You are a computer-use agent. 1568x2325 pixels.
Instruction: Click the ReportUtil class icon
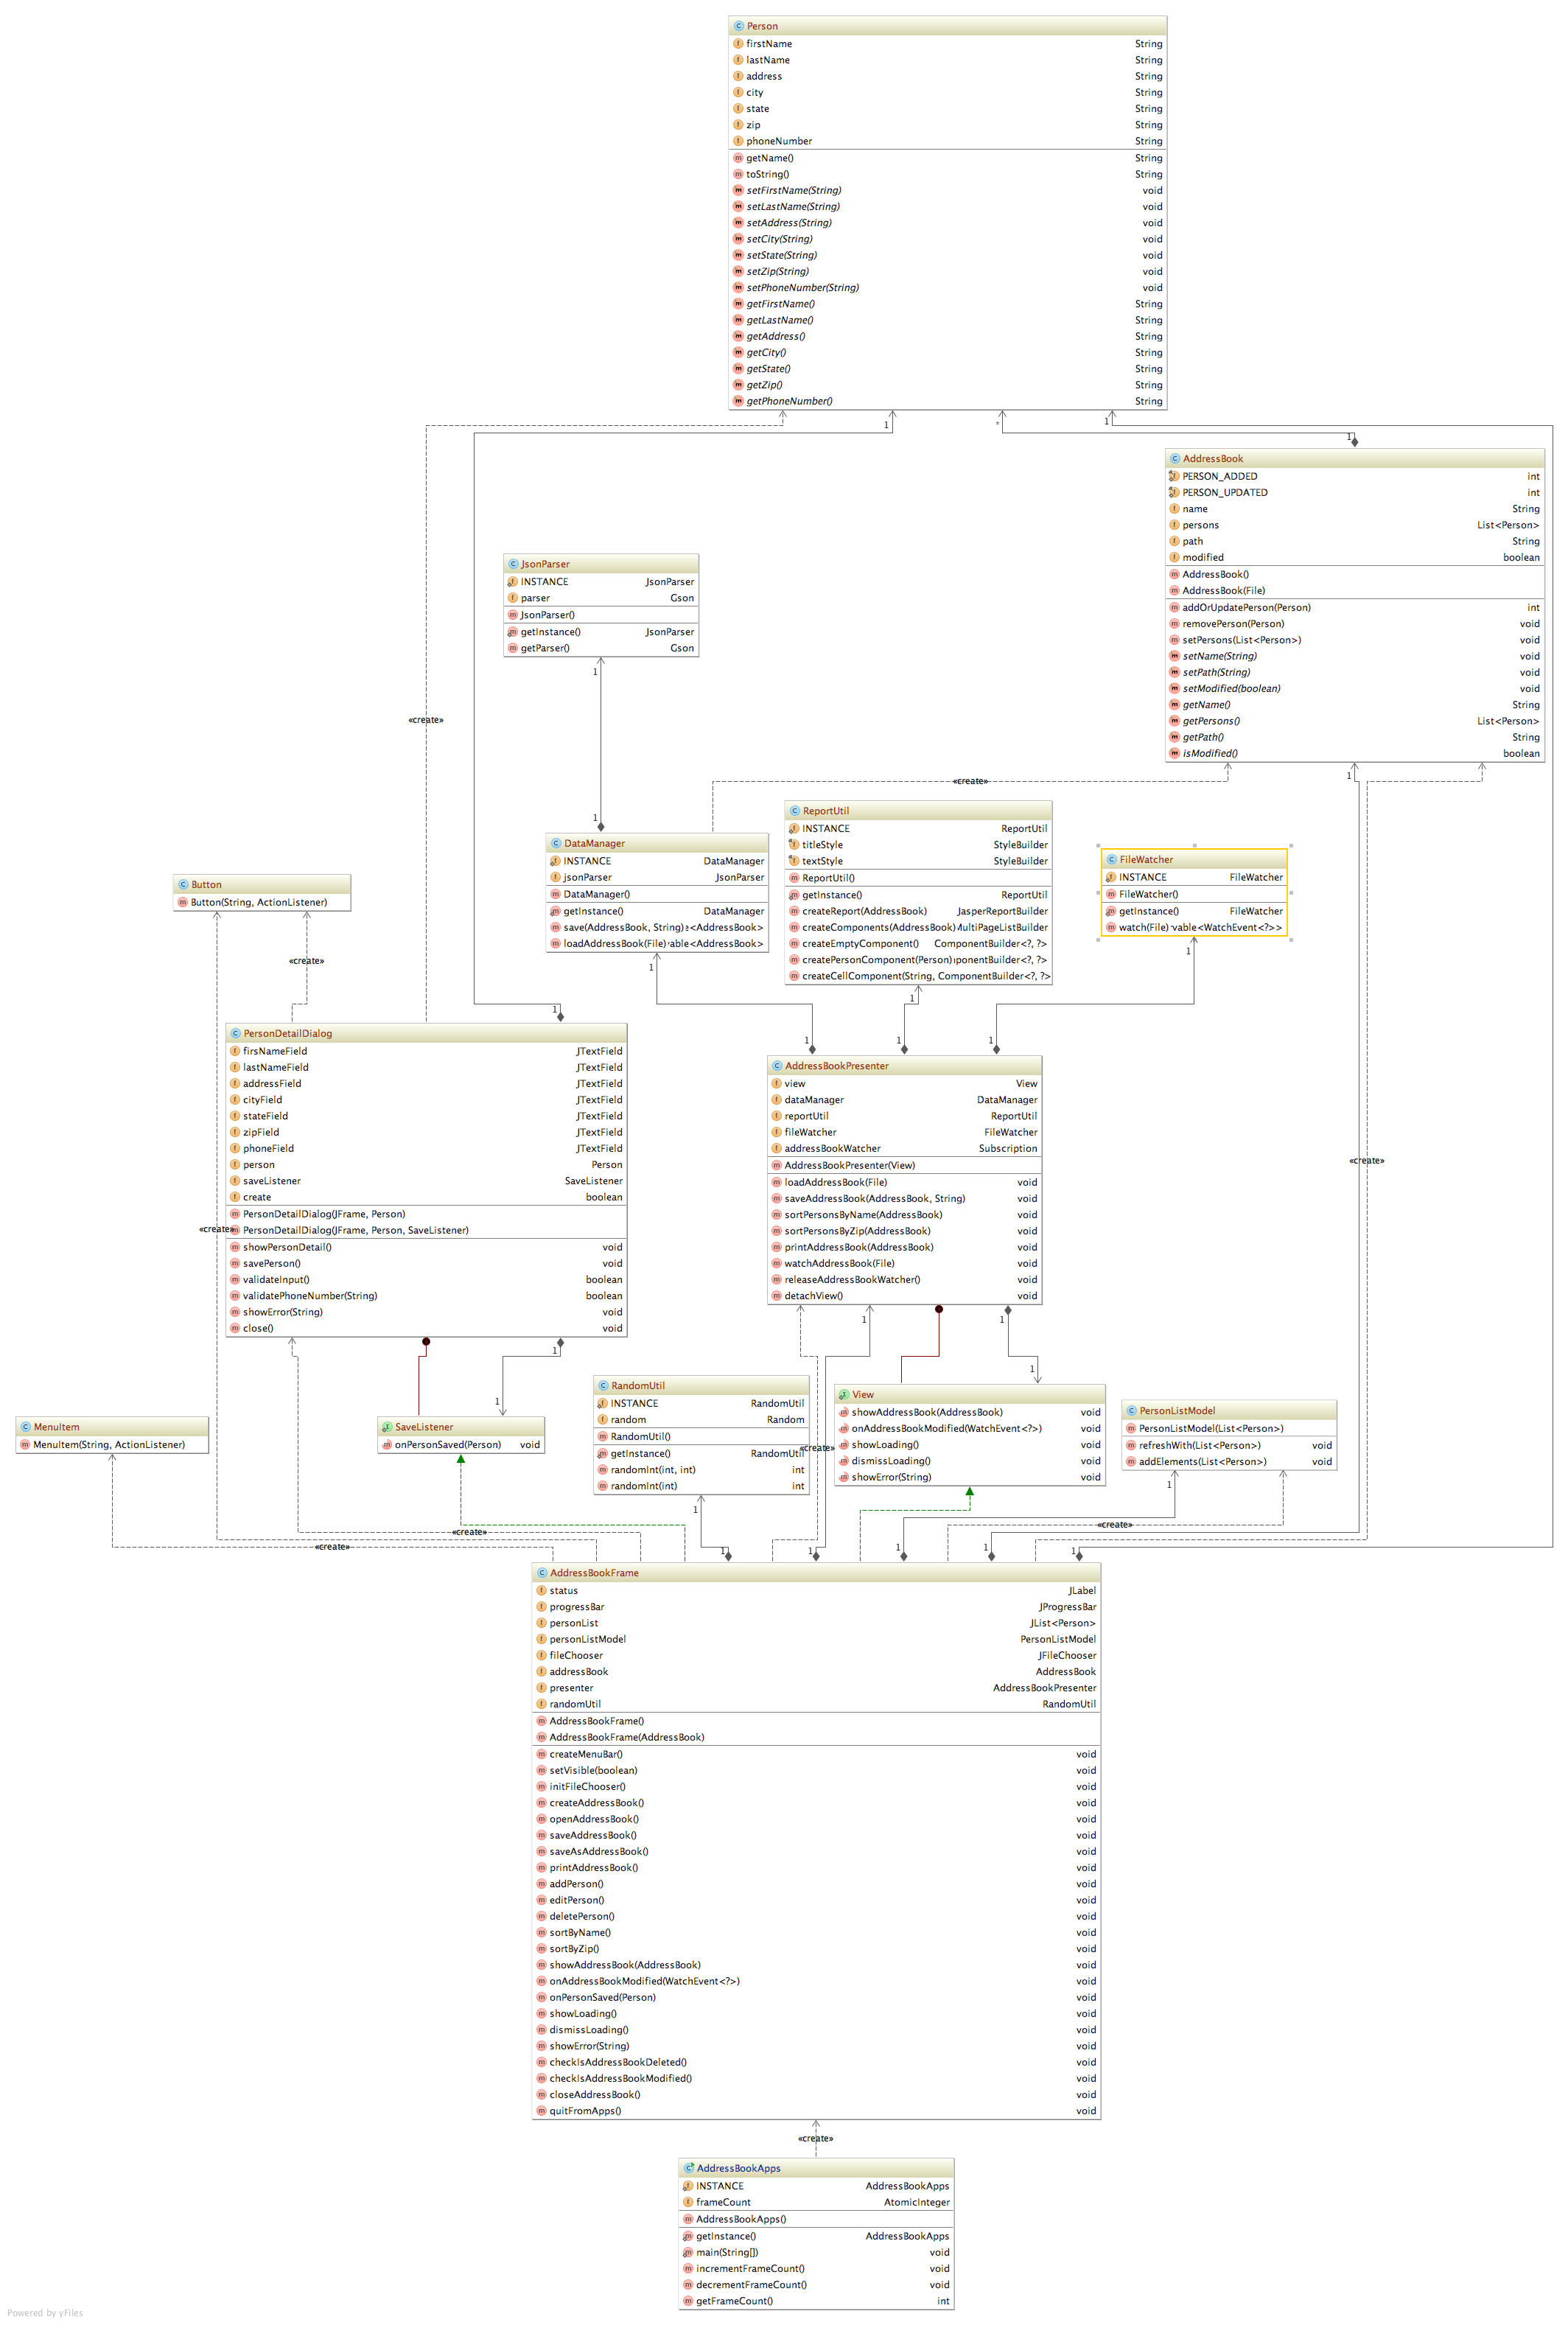tap(794, 811)
